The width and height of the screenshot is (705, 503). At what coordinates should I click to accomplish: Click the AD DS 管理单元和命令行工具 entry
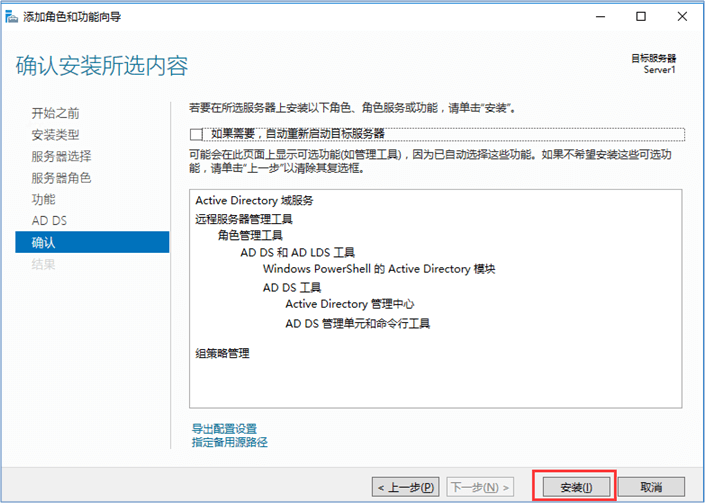(x=358, y=323)
